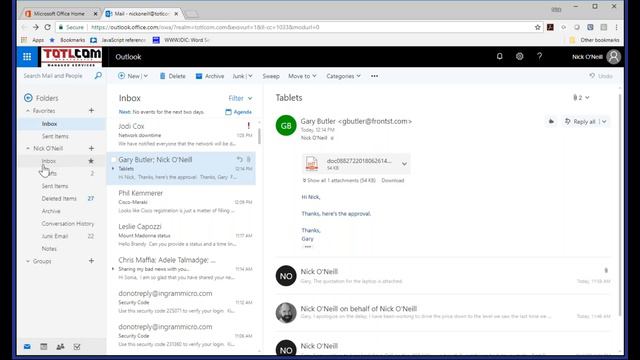
Task: Go forward in browser history
Action: [x=36, y=27]
